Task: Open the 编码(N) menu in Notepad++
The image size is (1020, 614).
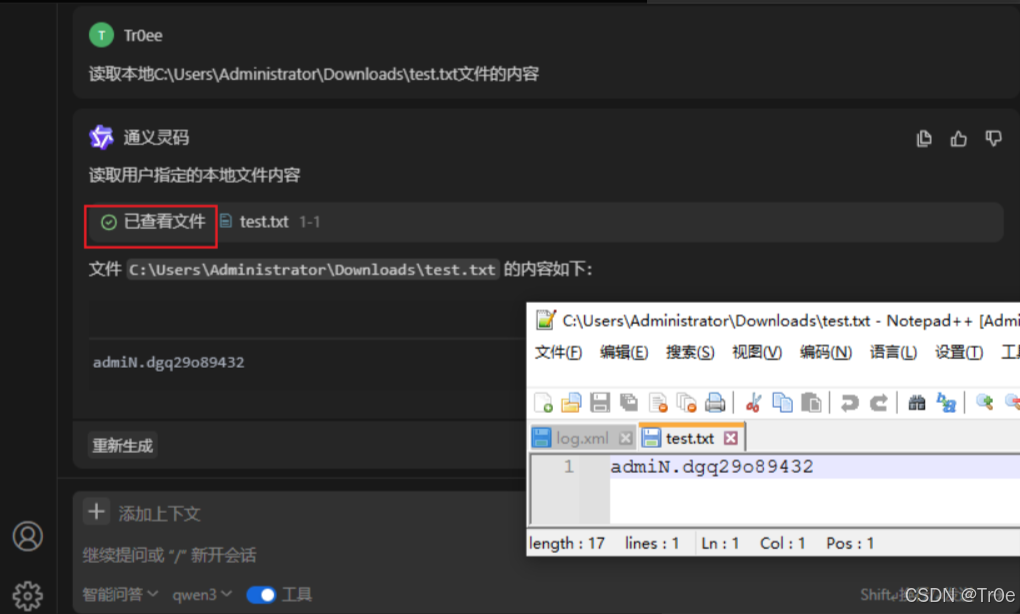Action: point(826,353)
